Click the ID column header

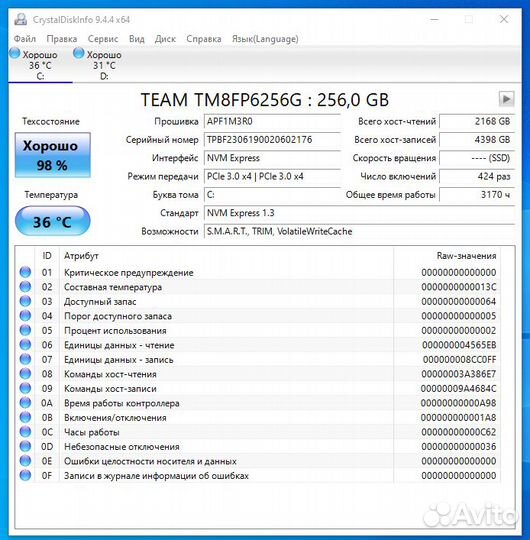[x=47, y=256]
